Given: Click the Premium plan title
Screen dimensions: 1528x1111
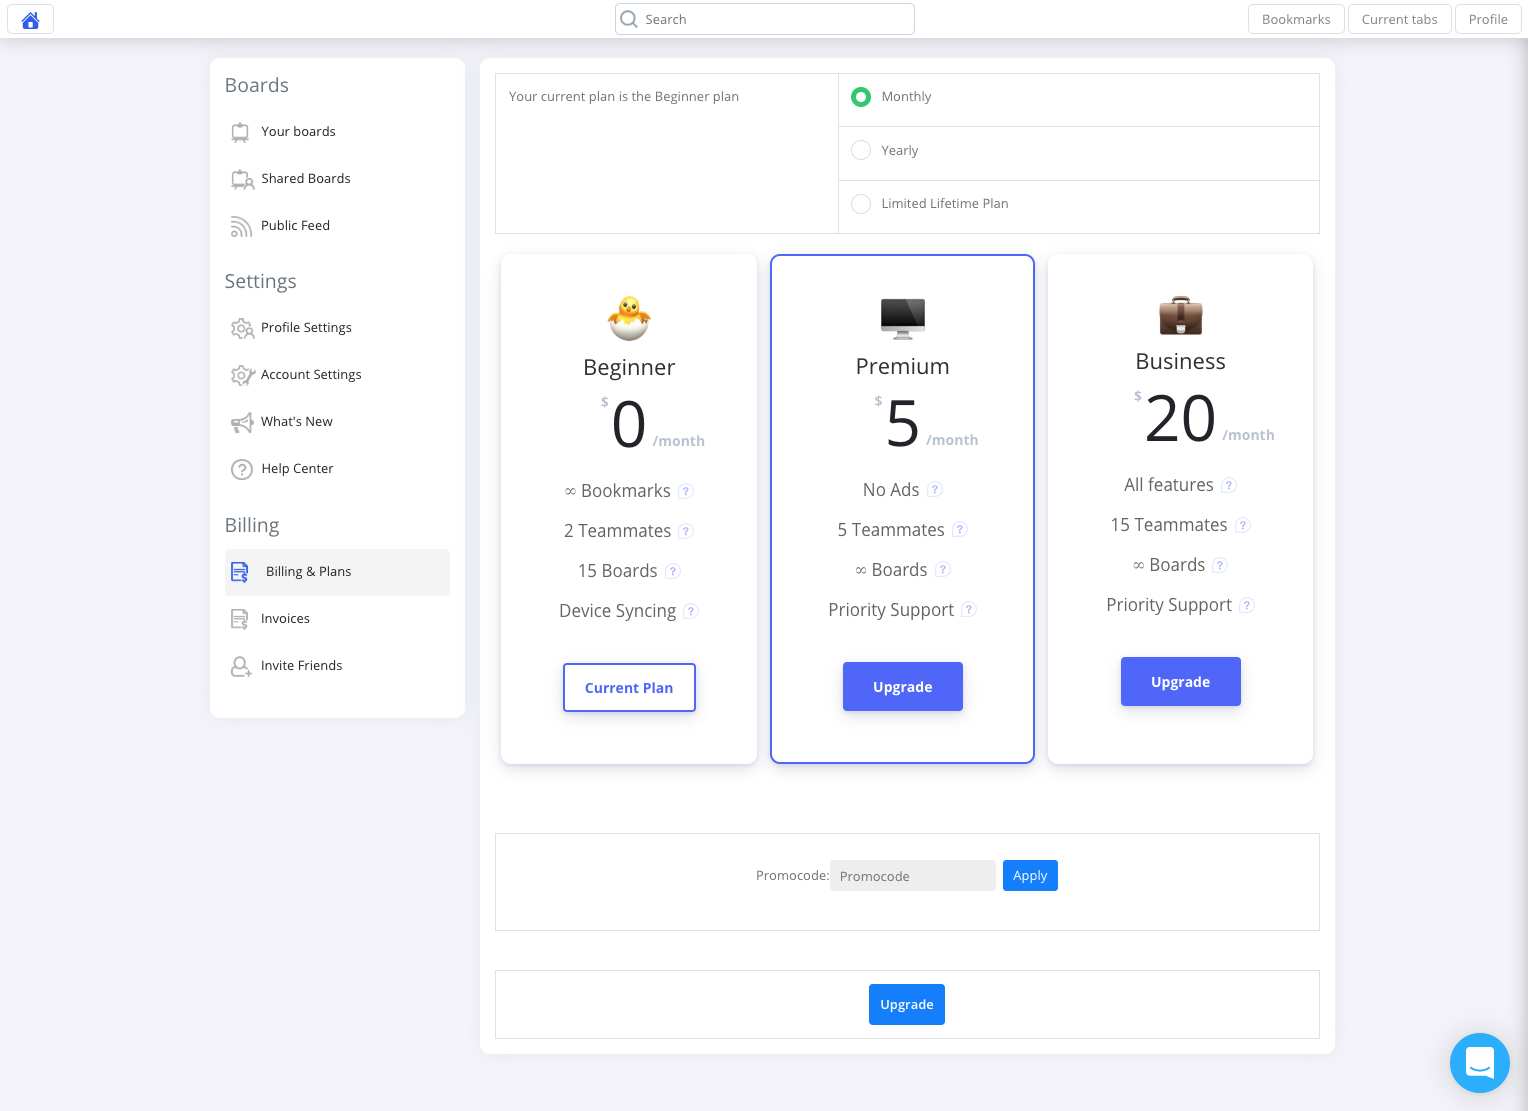Looking at the screenshot, I should (903, 367).
